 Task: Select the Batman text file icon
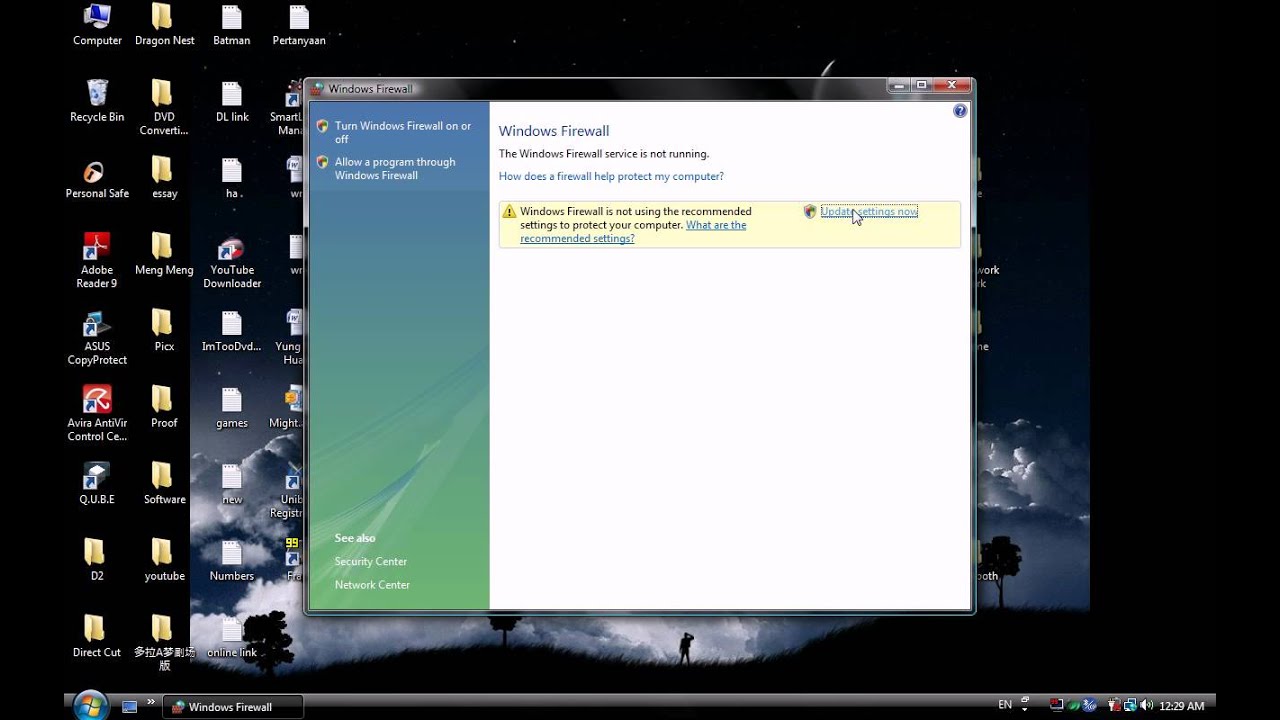(x=231, y=25)
